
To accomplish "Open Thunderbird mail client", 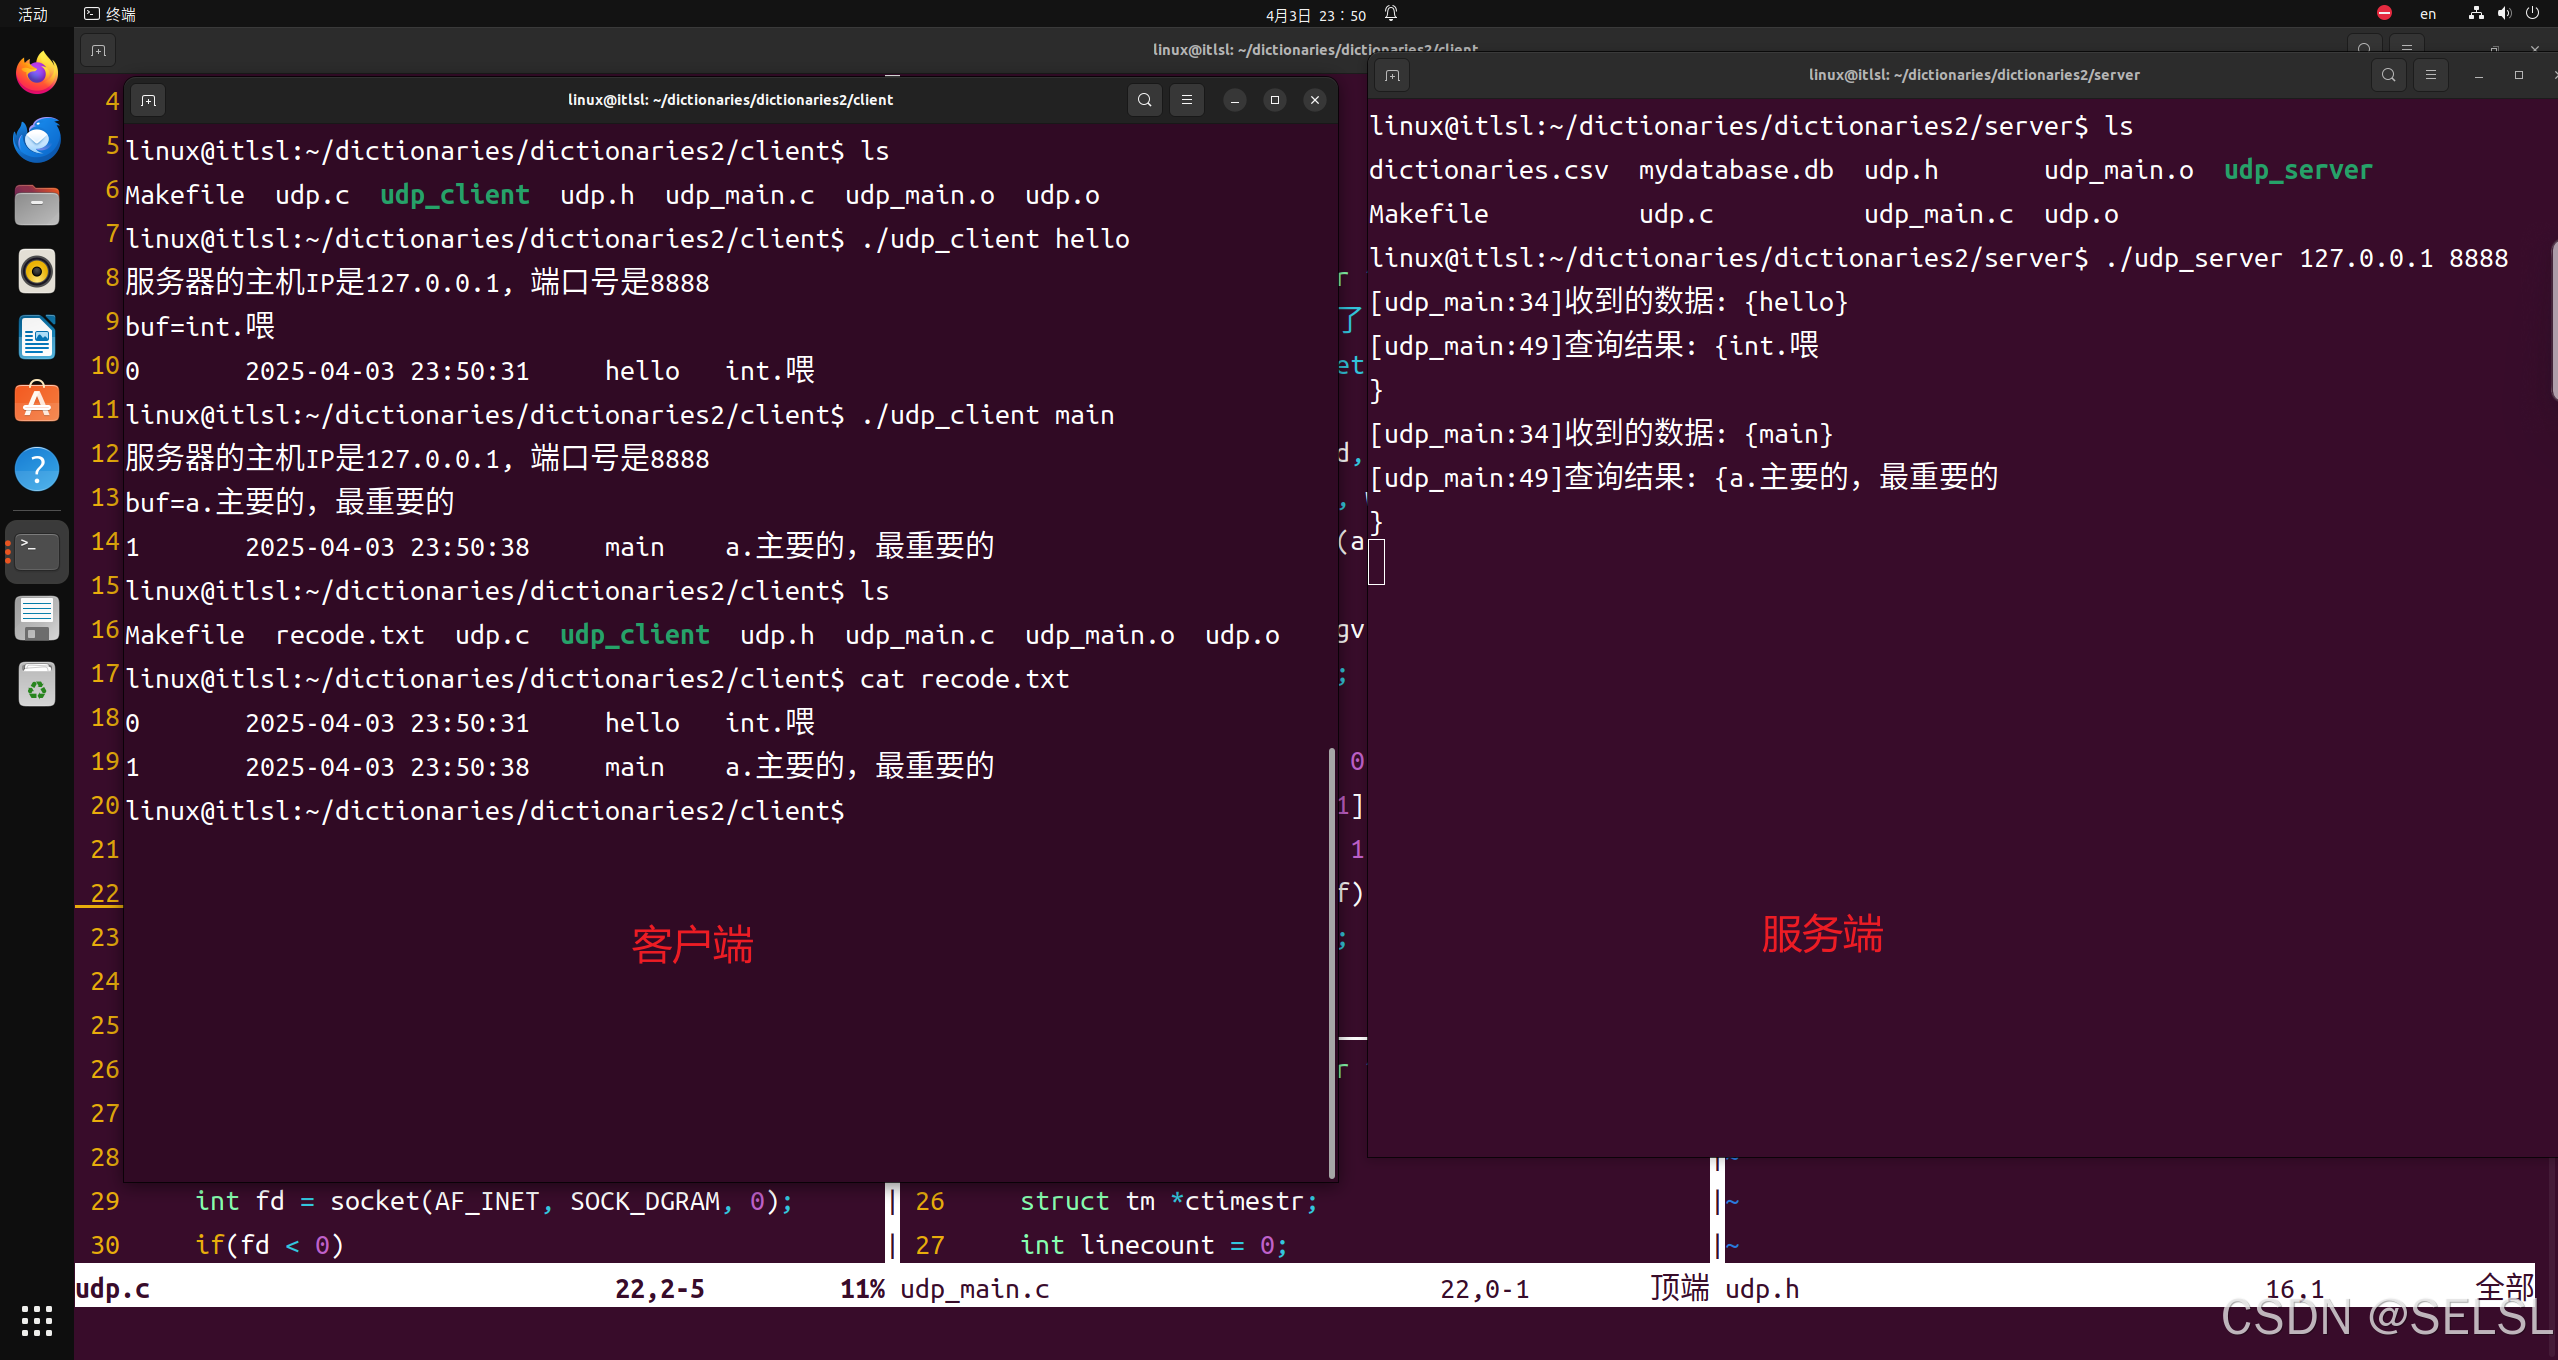I will click(x=36, y=140).
